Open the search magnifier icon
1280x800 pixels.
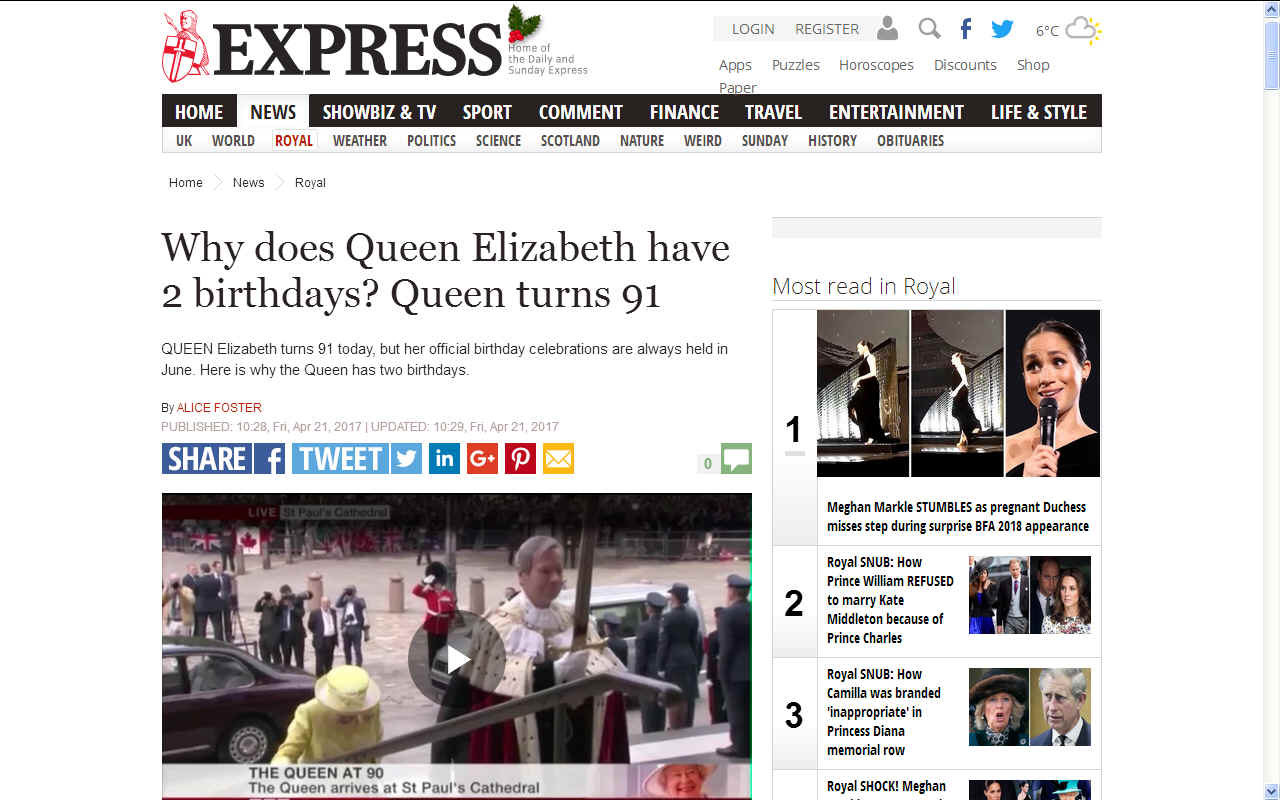[x=929, y=29]
